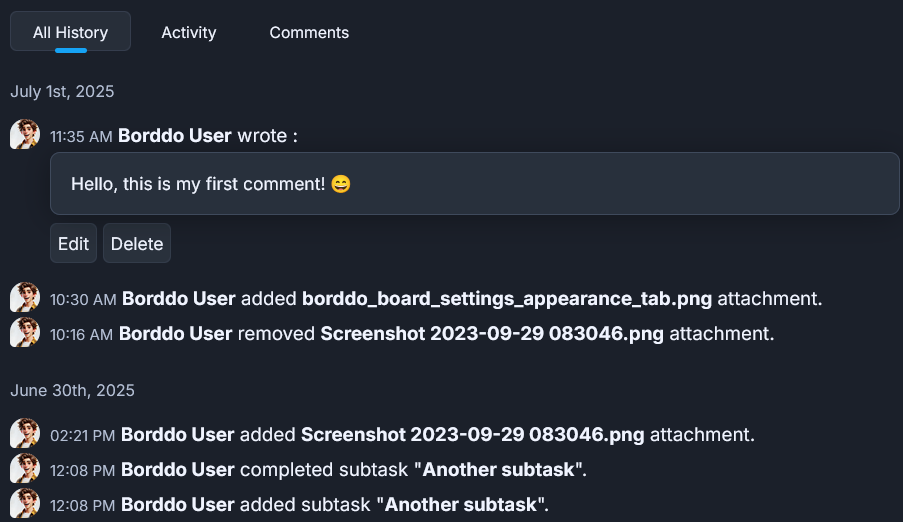Click the grinning emoji in the comment
The width and height of the screenshot is (903, 522).
(x=341, y=184)
